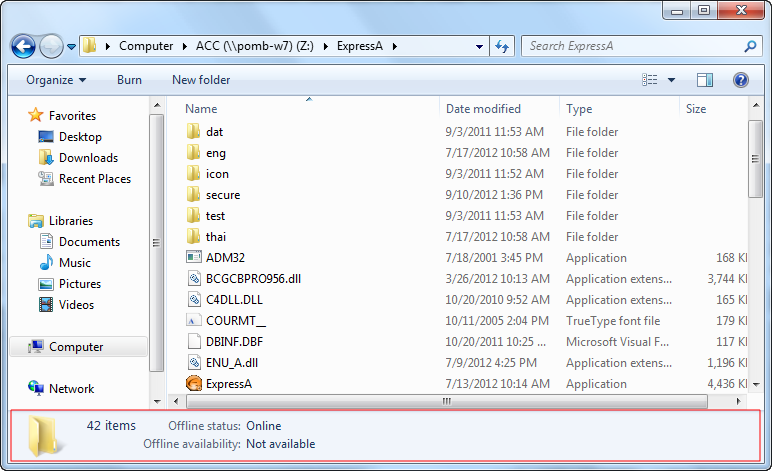
Task: Go back with the blue Back arrow button
Action: point(23,47)
